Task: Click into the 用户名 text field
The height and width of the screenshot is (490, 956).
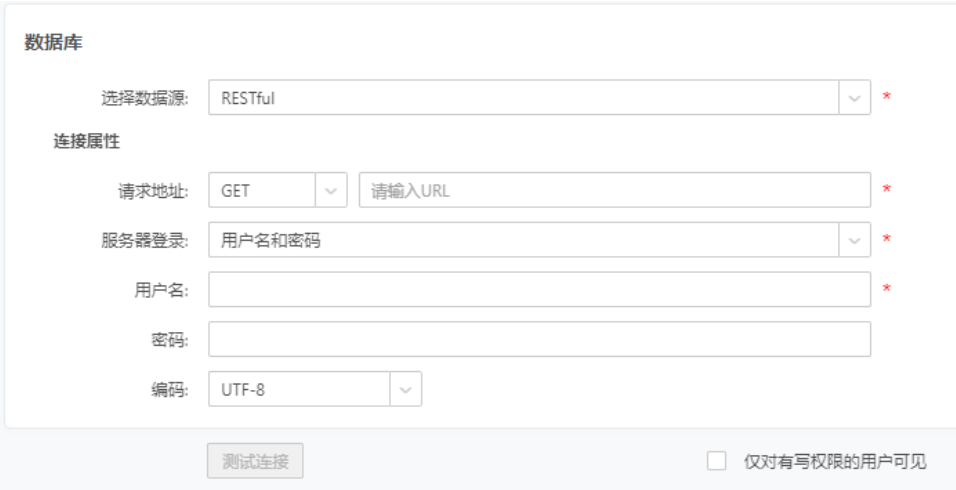Action: tap(539, 290)
